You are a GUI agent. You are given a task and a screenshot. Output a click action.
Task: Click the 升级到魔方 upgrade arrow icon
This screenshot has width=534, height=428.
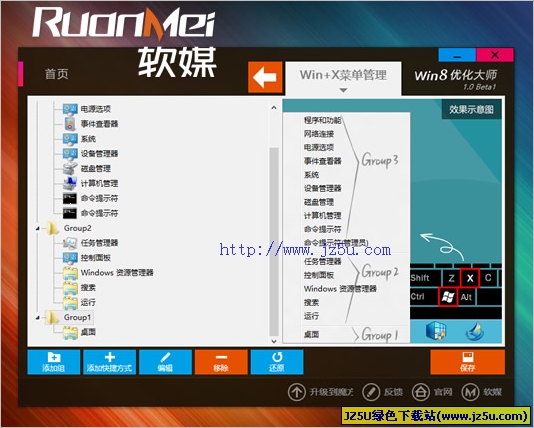pos(297,392)
